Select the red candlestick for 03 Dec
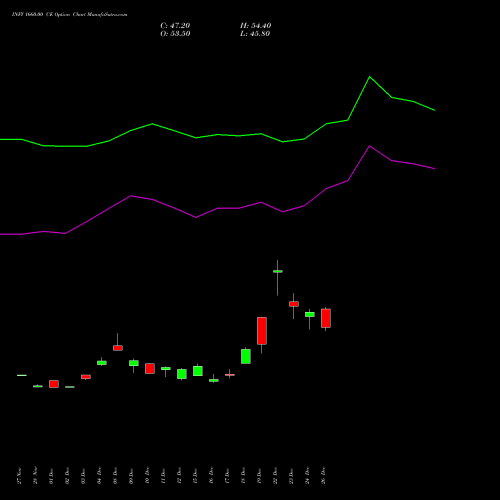 pos(86,377)
